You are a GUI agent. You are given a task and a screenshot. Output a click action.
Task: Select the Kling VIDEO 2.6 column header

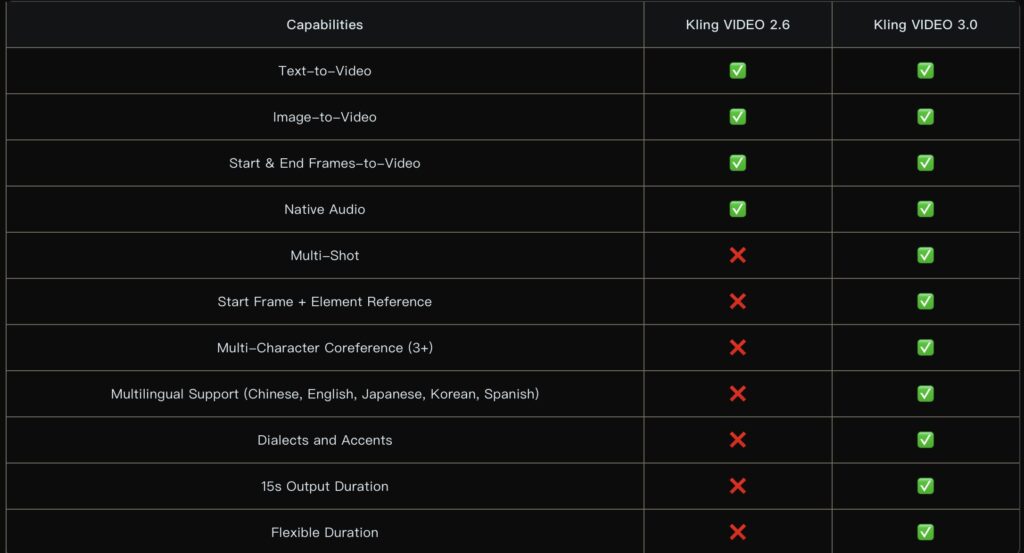click(738, 25)
